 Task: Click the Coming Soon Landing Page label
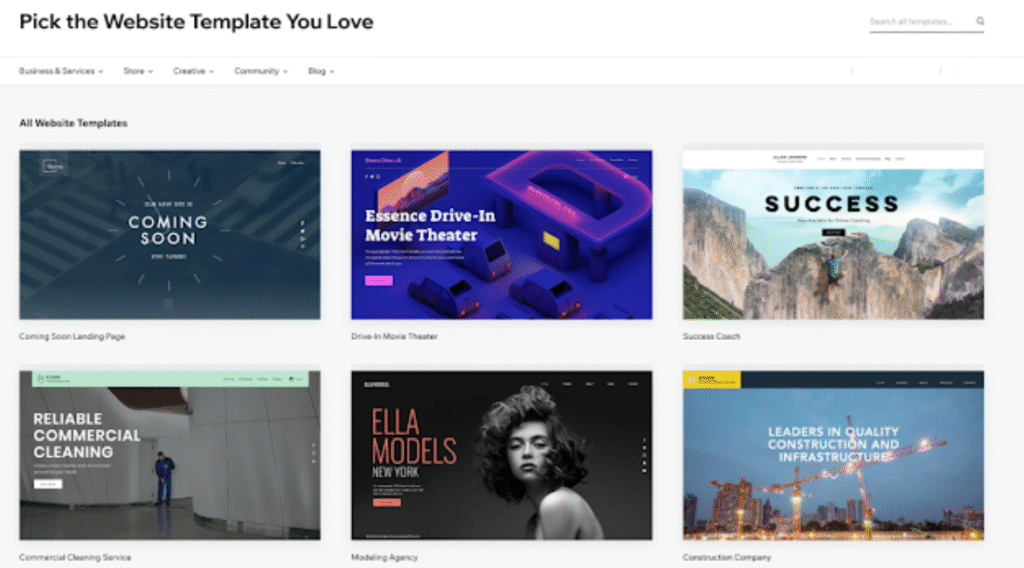(x=72, y=336)
